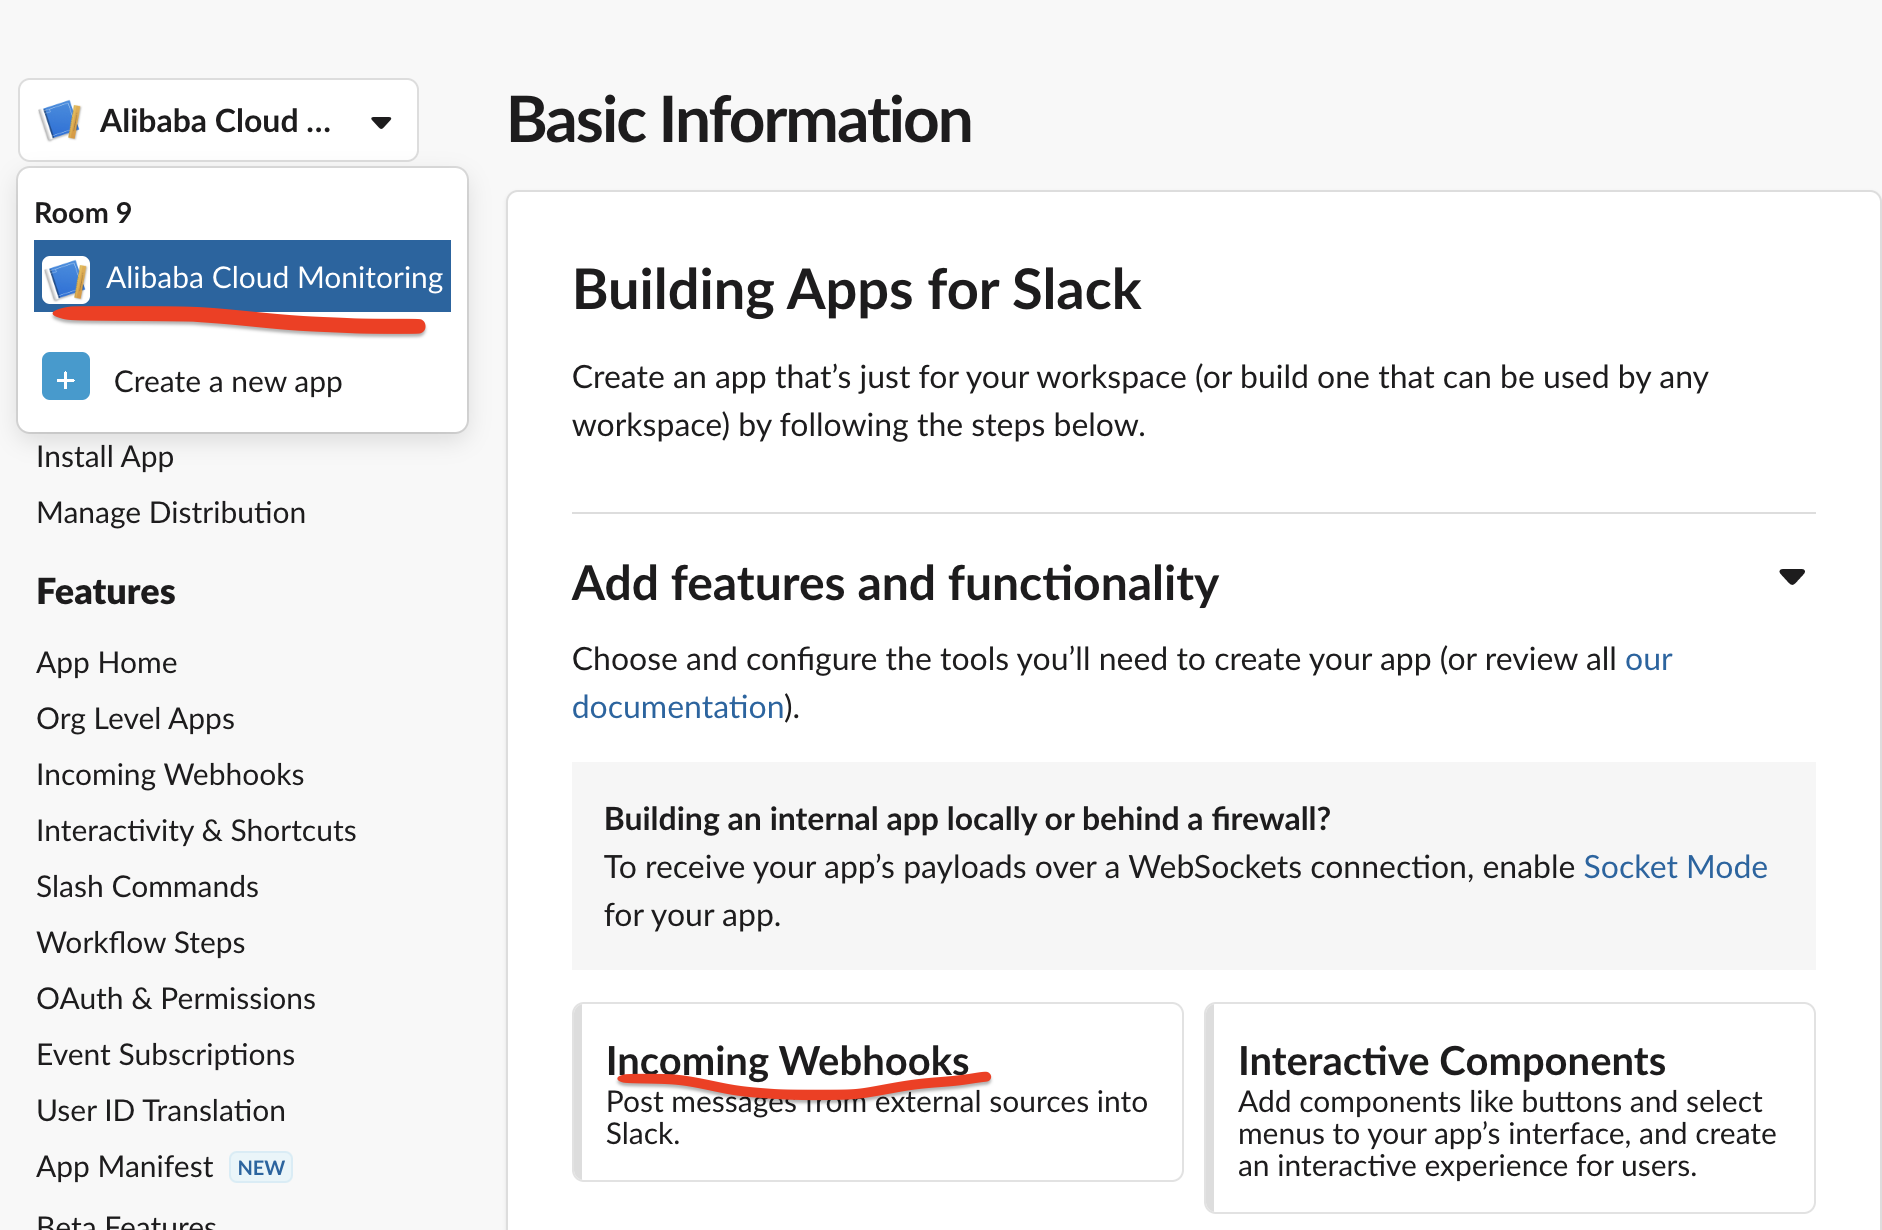Open Org Level Apps section

pyautogui.click(x=135, y=719)
